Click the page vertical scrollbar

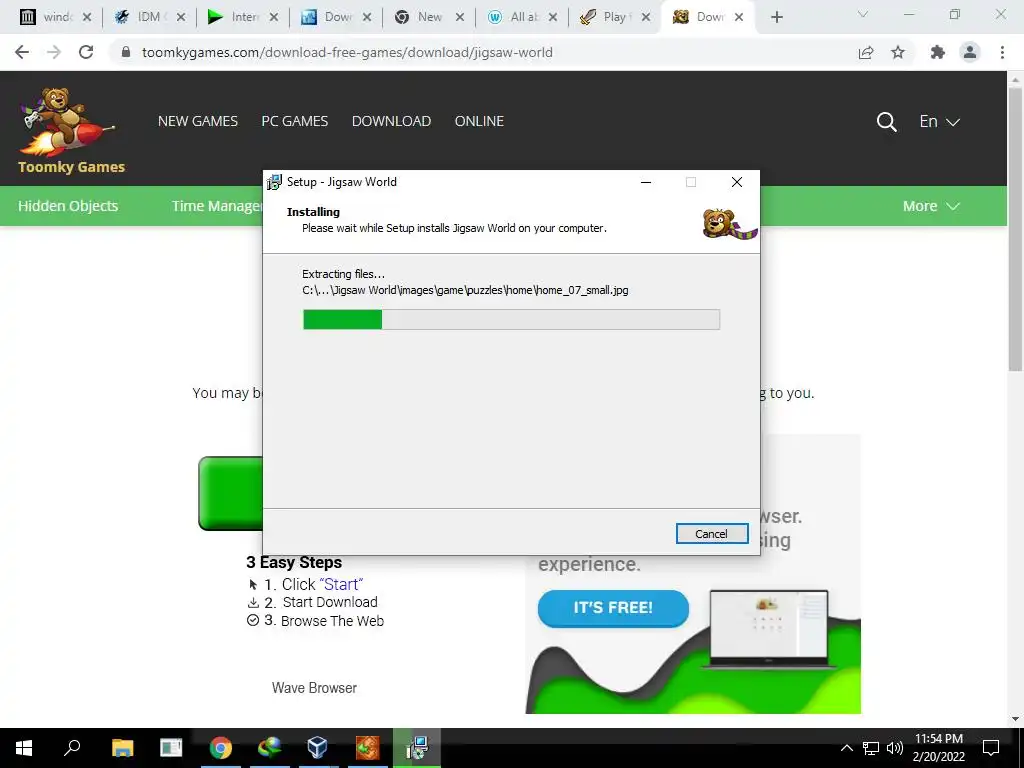[1015, 229]
